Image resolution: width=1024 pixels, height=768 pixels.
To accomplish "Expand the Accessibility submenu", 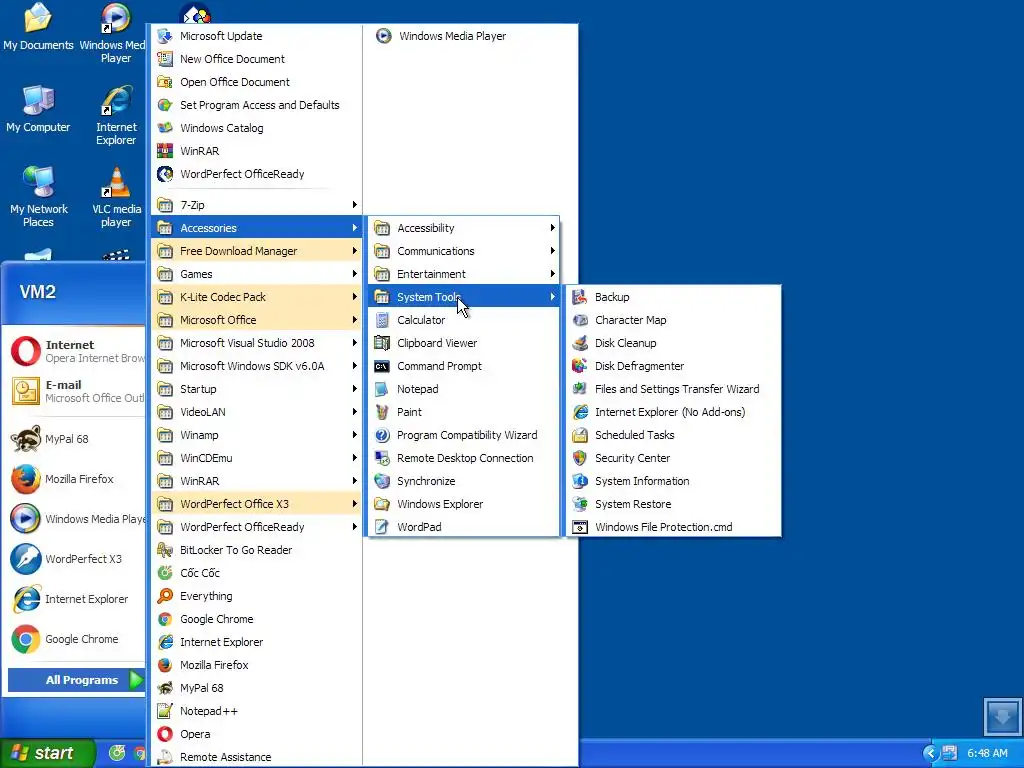I will (464, 228).
